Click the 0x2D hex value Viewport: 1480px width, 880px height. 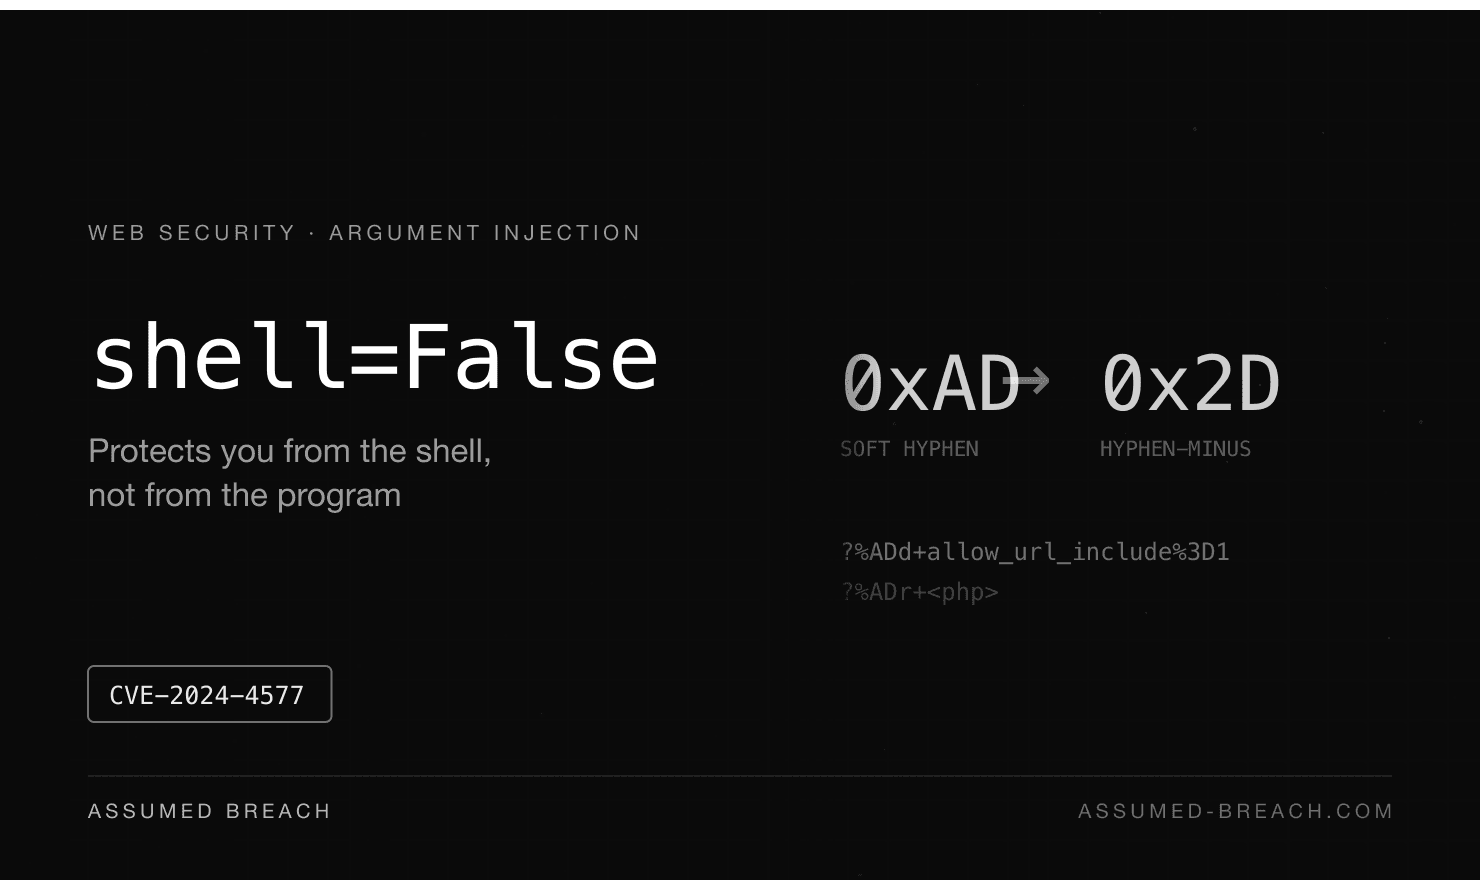1190,383
